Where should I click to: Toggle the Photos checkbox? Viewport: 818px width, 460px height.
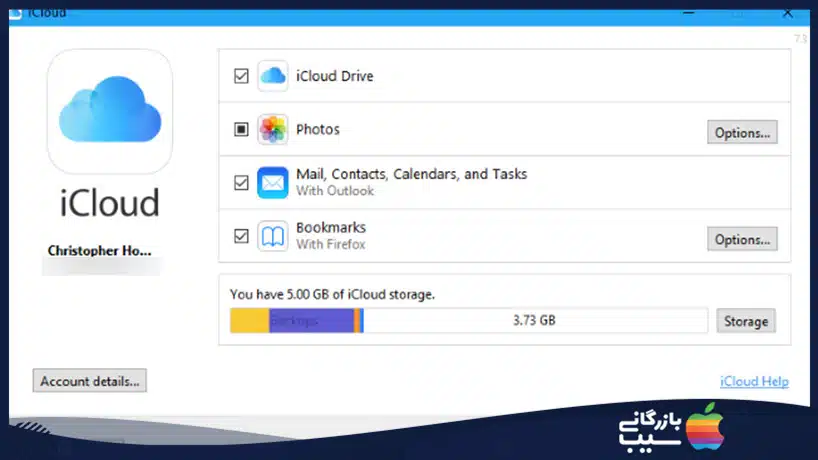pyautogui.click(x=241, y=129)
